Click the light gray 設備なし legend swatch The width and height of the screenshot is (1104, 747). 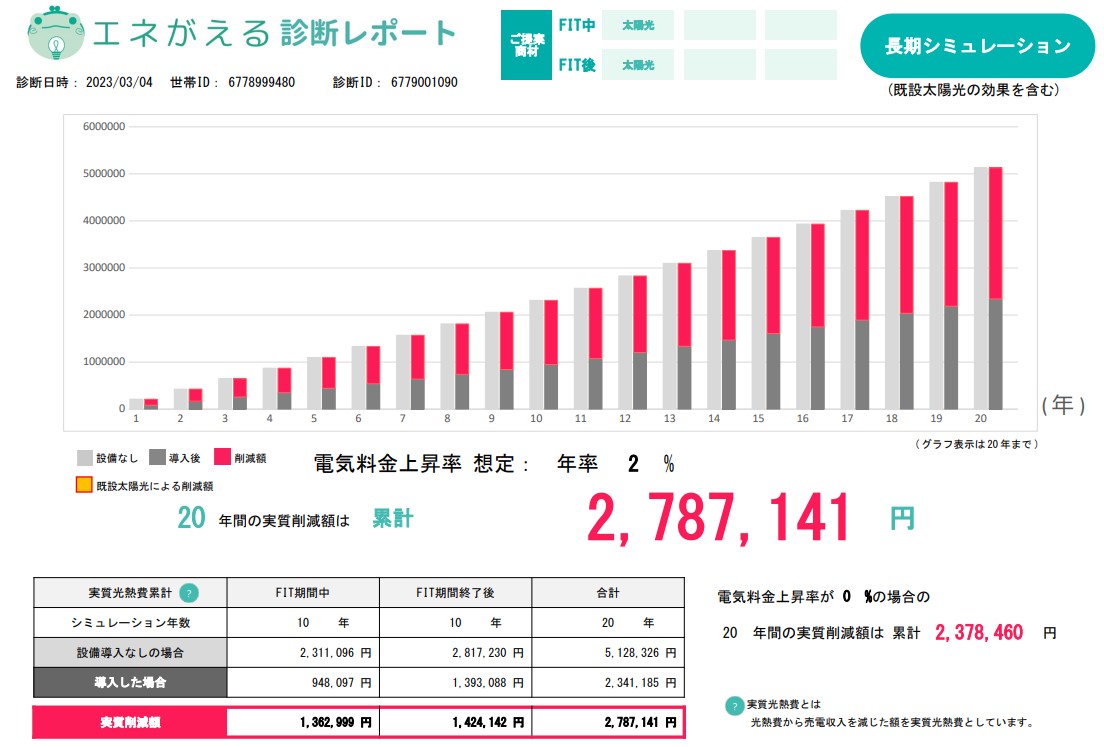pyautogui.click(x=85, y=458)
